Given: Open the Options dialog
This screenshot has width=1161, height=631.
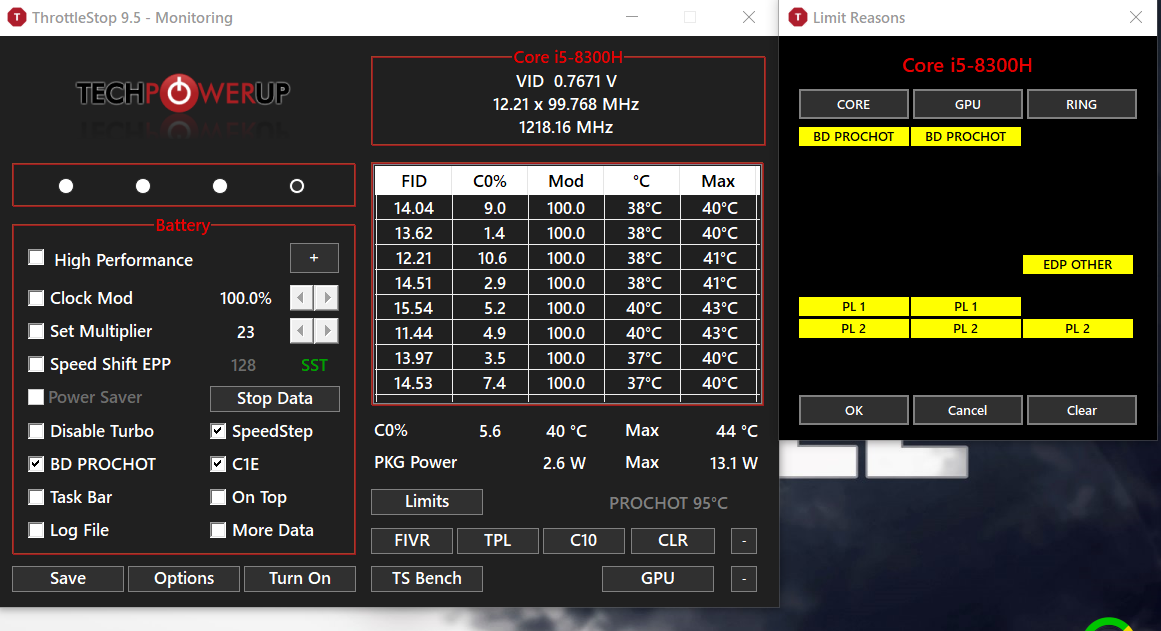Looking at the screenshot, I should click(184, 578).
